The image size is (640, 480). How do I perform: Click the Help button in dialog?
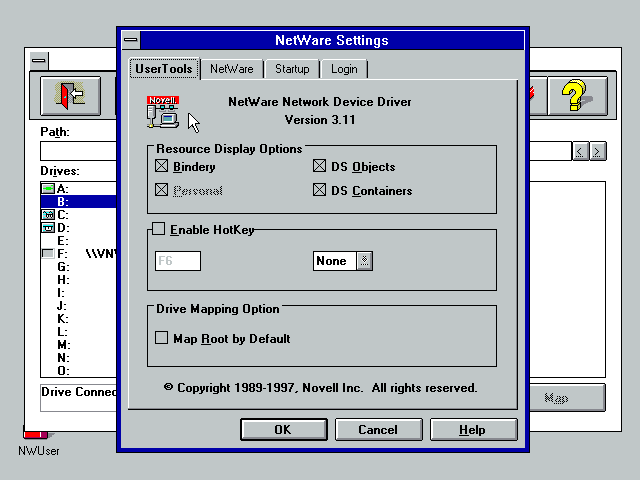[x=473, y=429]
